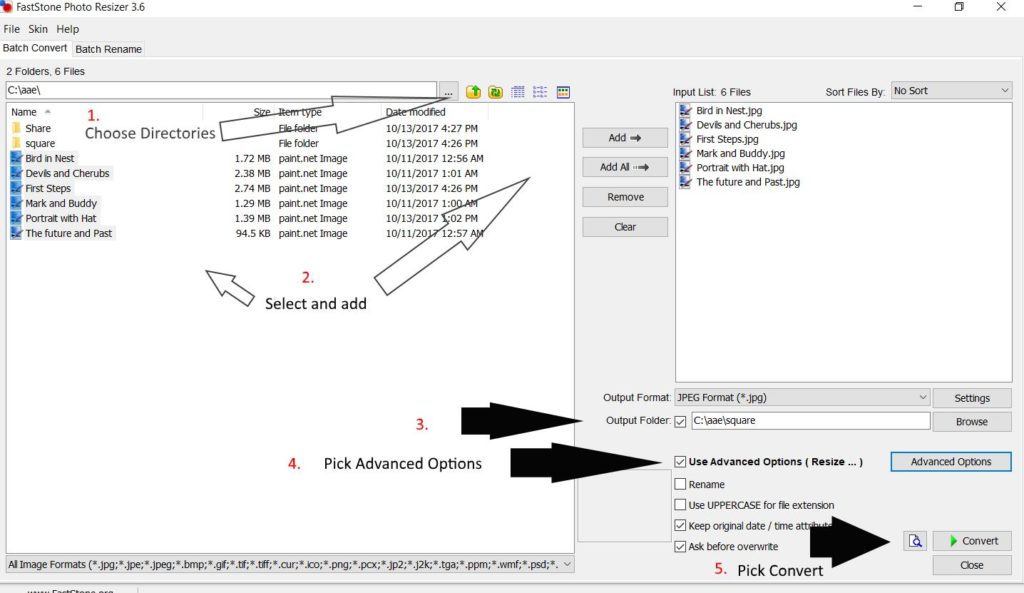Click the Close button below Convert

point(972,565)
